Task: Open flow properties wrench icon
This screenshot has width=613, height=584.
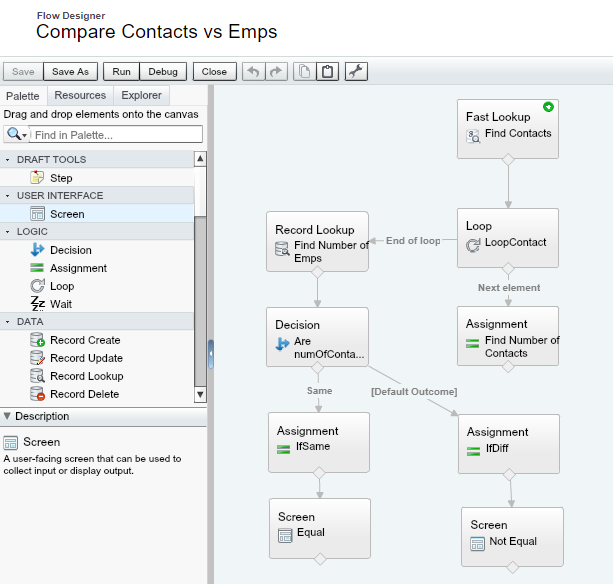Action: [356, 72]
